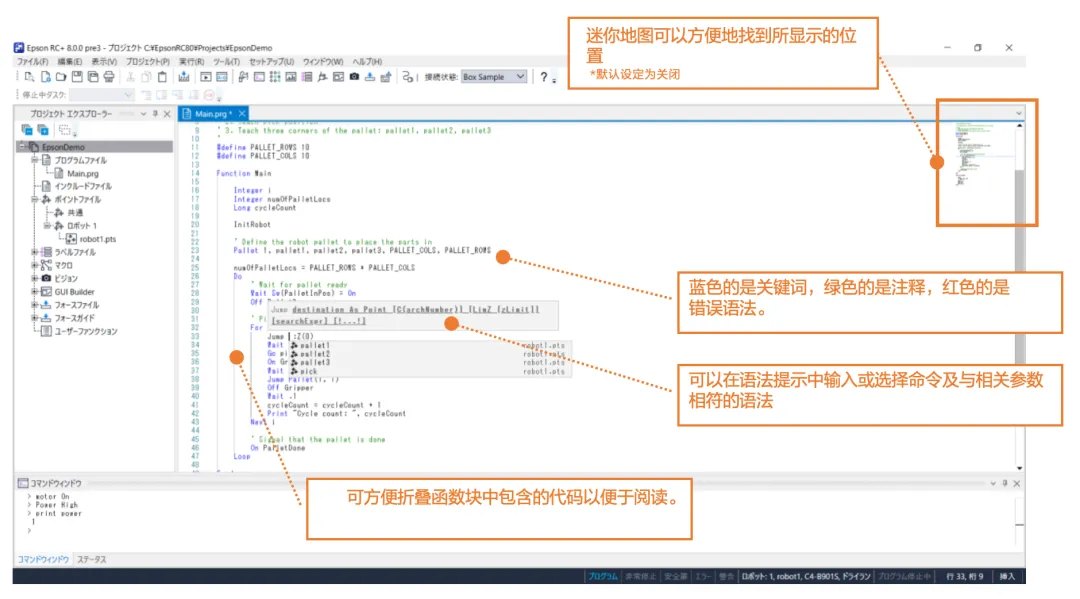The image size is (1080, 599).
Task: Close the Main.prg editor tab
Action: click(x=242, y=114)
